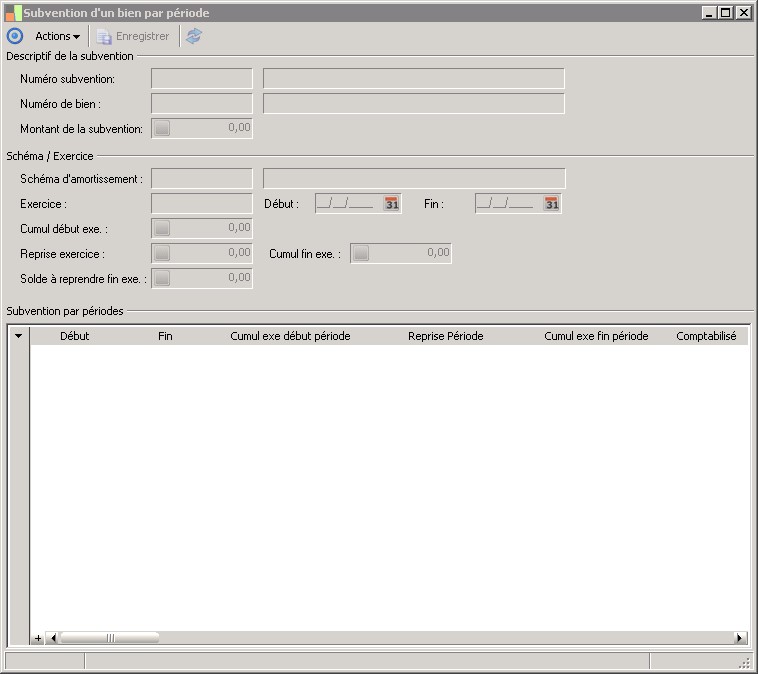Open calculator button of Solde à reprendre fin exe.
The image size is (758, 674).
[x=162, y=278]
